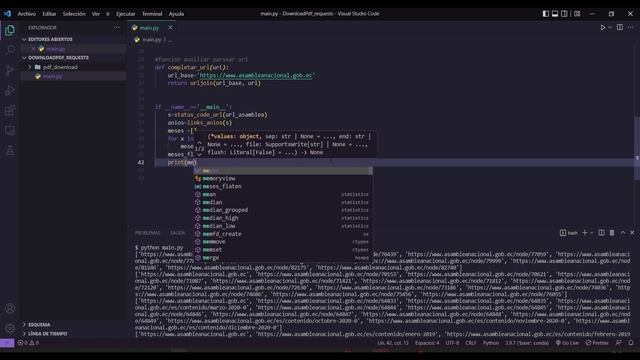
Task: Change UTF-8 encoding in status bar
Action: [x=452, y=343]
